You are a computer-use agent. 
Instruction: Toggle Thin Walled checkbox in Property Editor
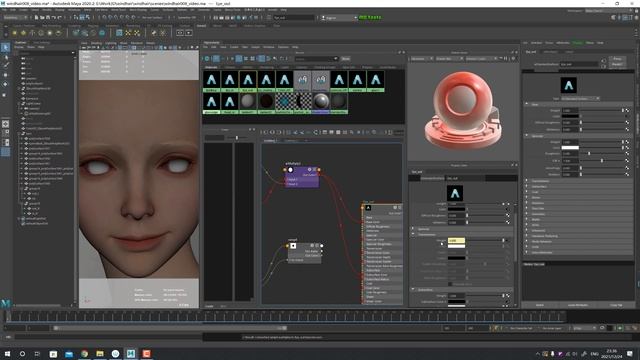click(450, 284)
